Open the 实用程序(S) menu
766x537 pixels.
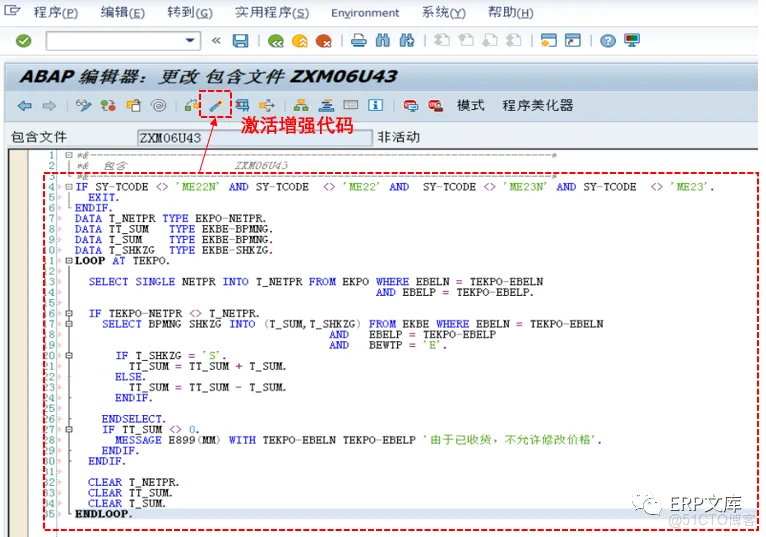271,13
